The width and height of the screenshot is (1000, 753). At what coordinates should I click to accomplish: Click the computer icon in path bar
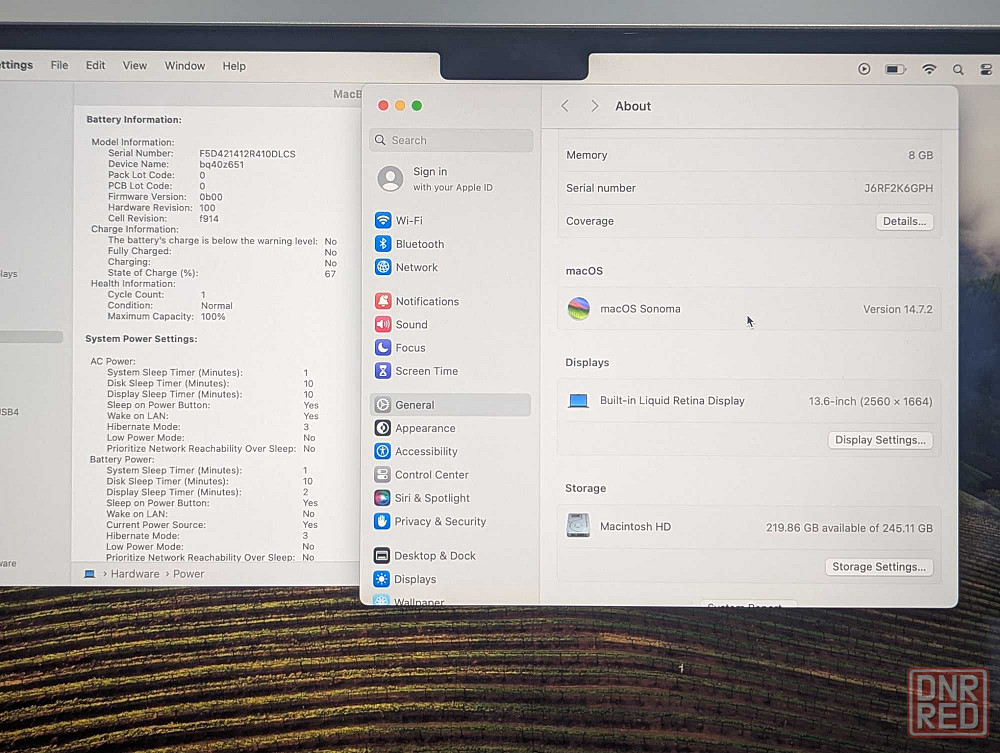point(90,574)
